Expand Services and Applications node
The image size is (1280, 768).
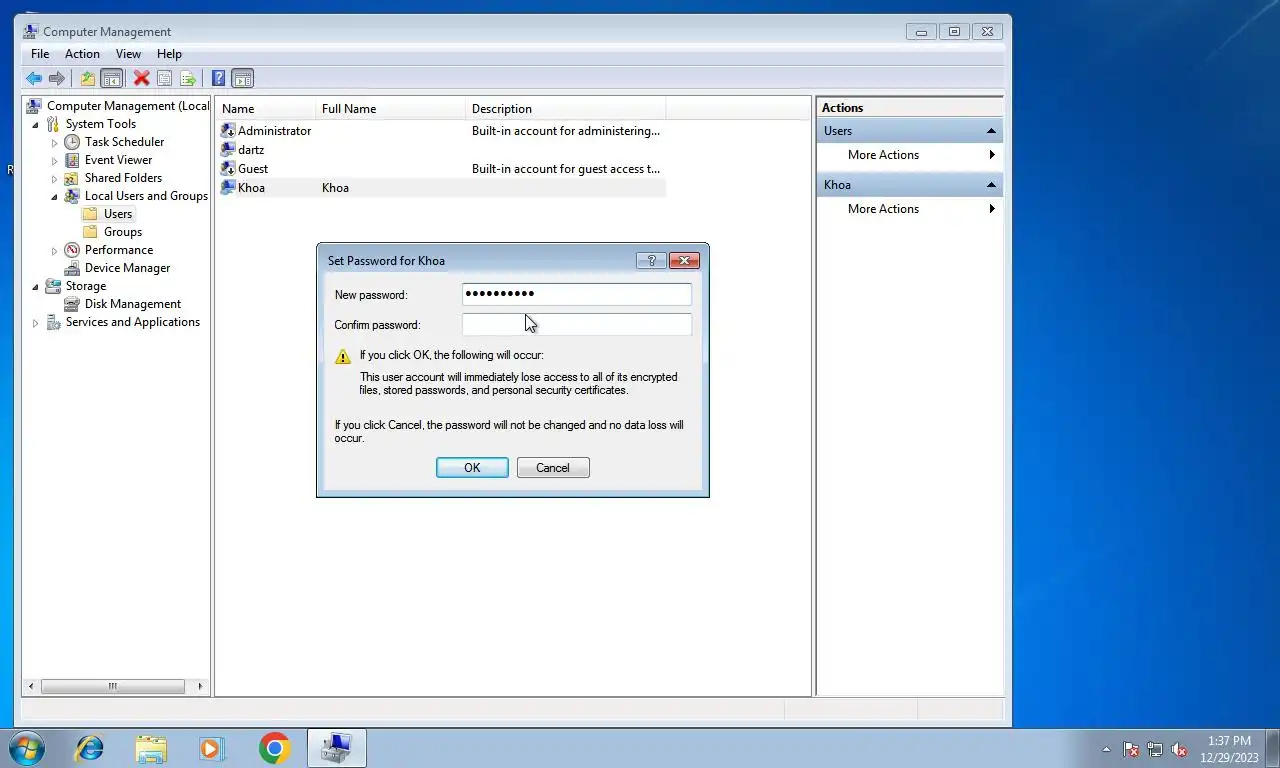pyautogui.click(x=36, y=323)
